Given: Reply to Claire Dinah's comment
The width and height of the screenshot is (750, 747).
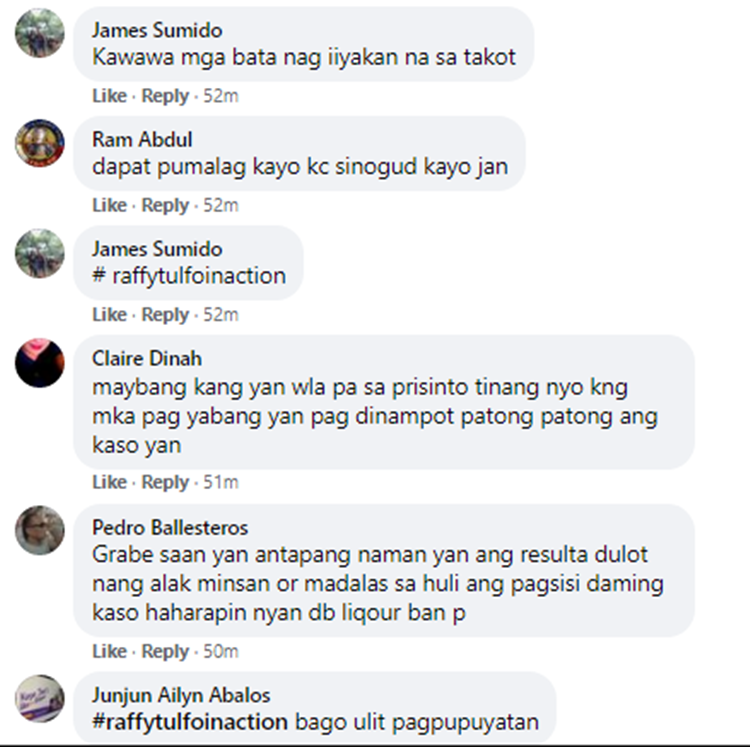Looking at the screenshot, I should coord(165,483).
